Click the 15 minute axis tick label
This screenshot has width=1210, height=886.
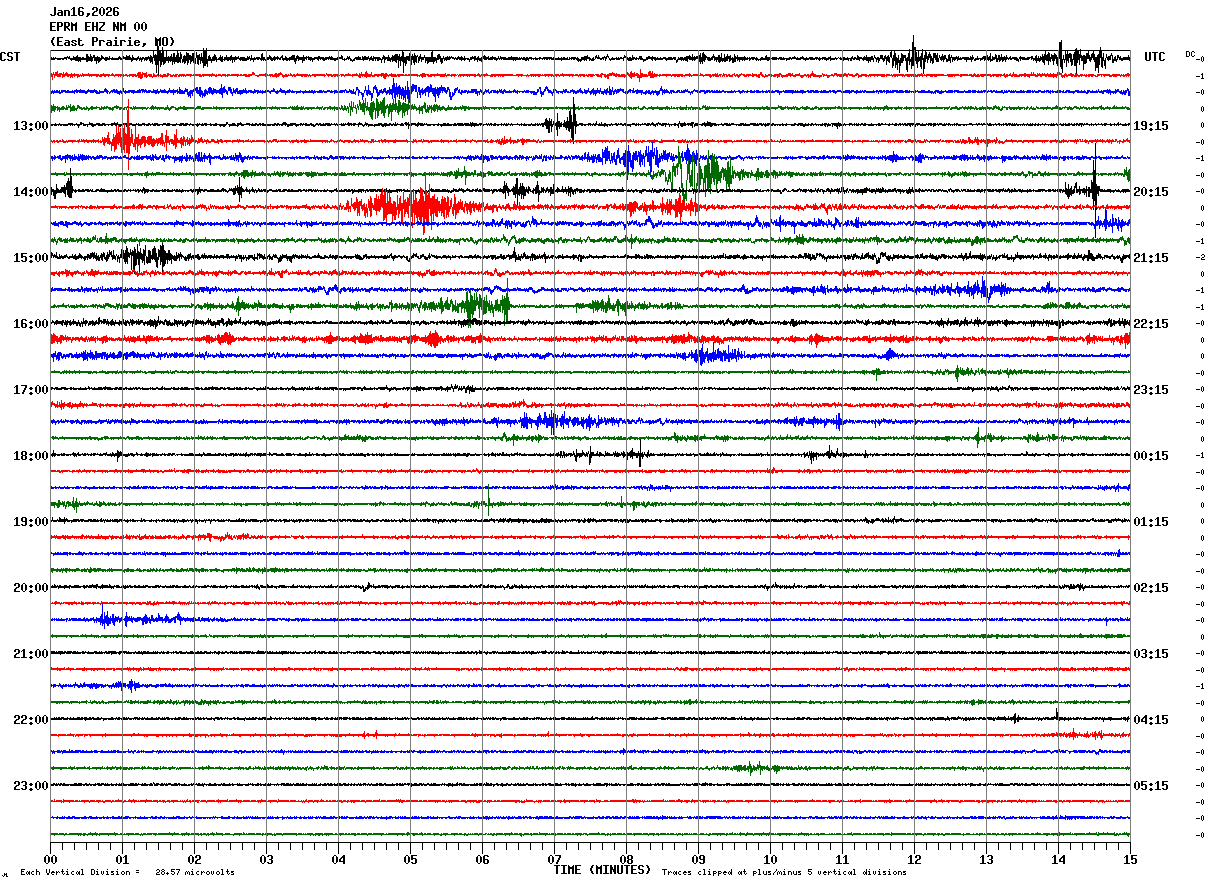click(x=1130, y=859)
